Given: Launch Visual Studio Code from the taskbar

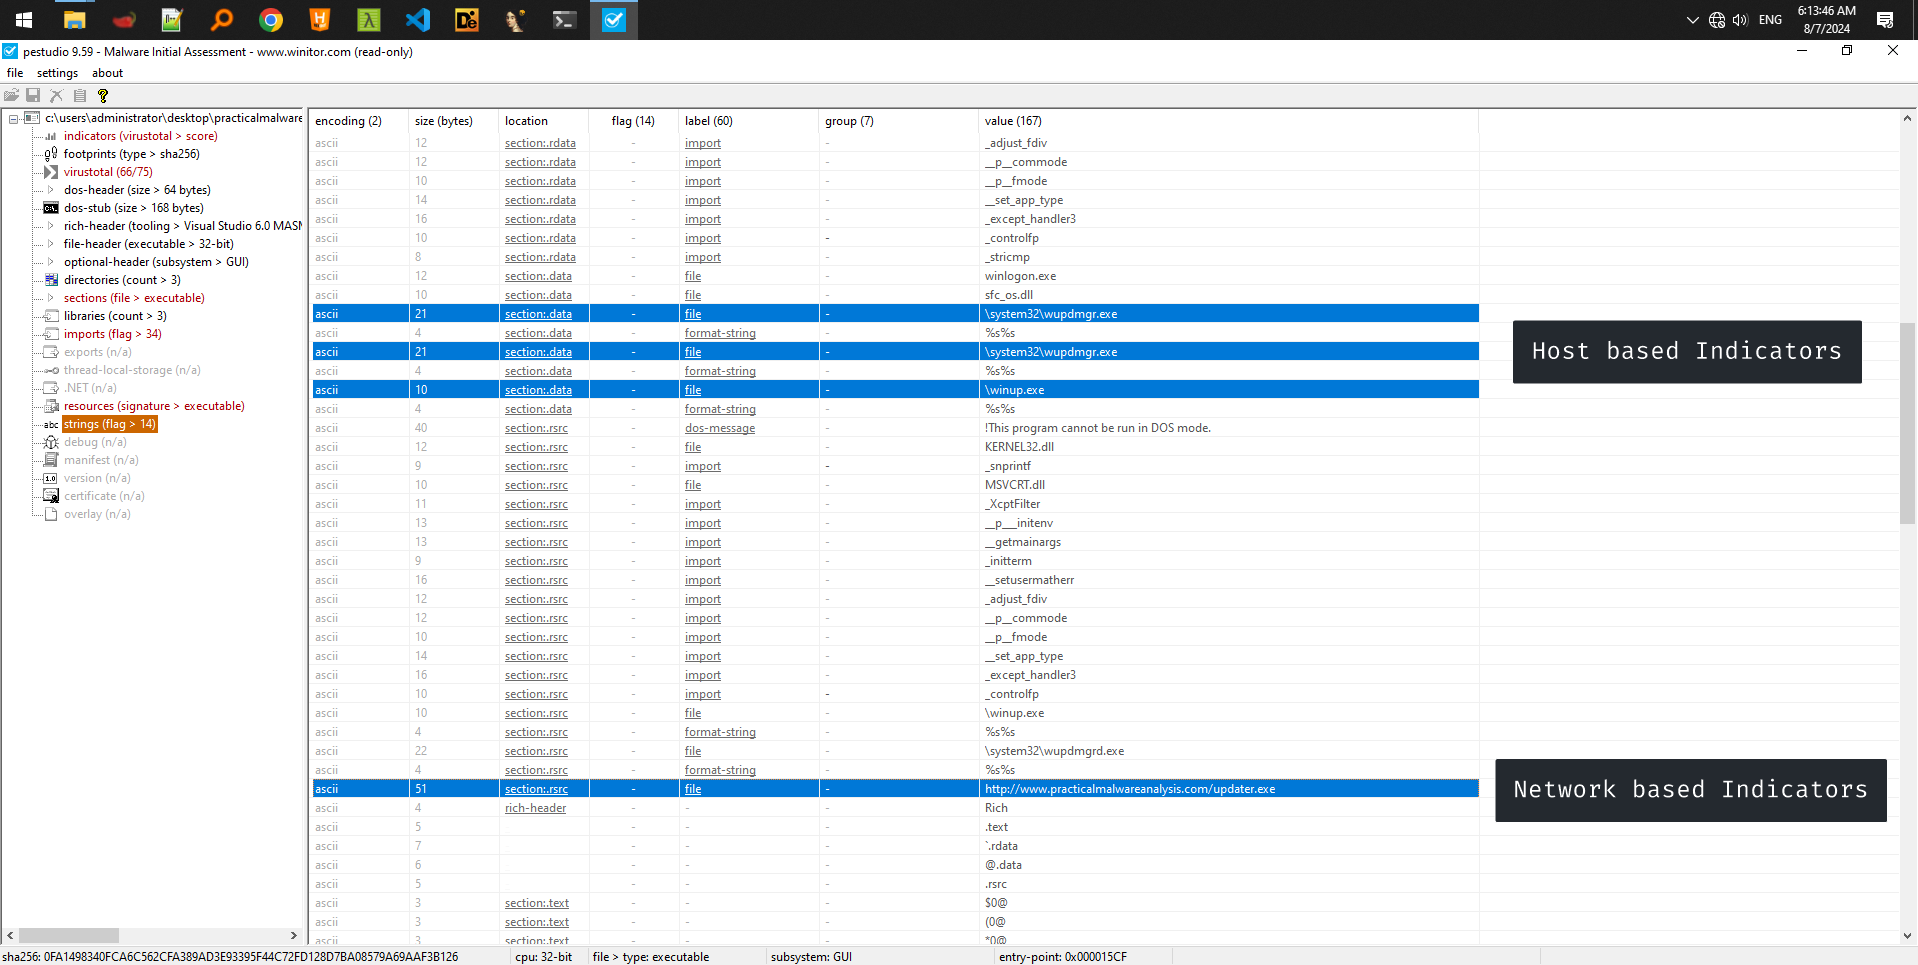Looking at the screenshot, I should [x=418, y=20].
